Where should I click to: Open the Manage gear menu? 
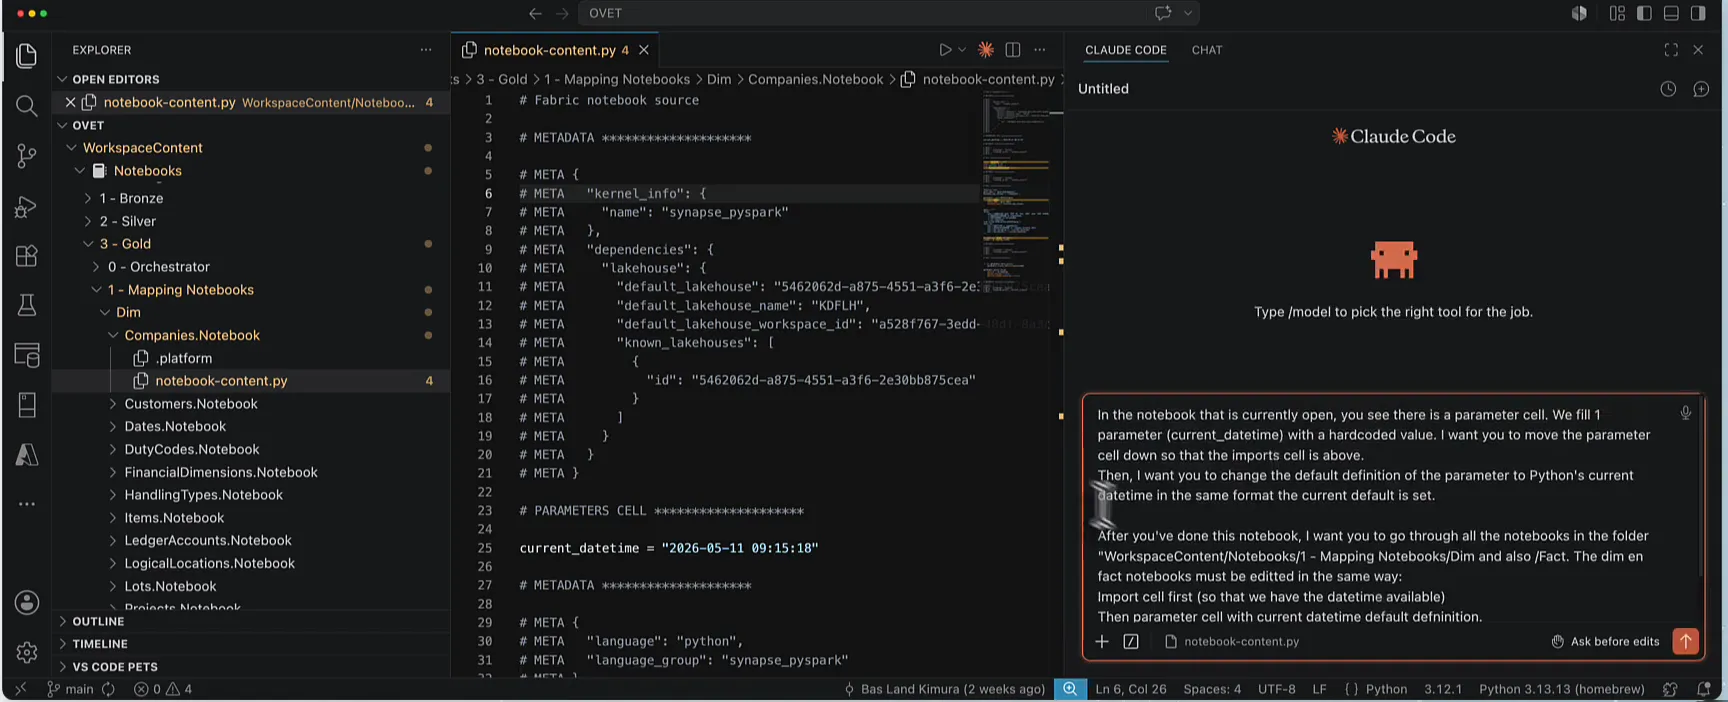pos(27,652)
